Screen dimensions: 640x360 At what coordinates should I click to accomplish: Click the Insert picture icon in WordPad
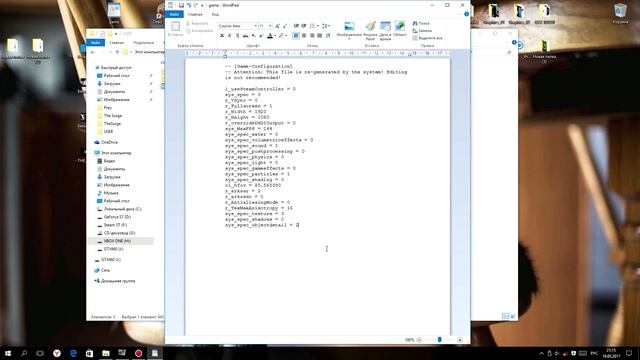[x=349, y=27]
